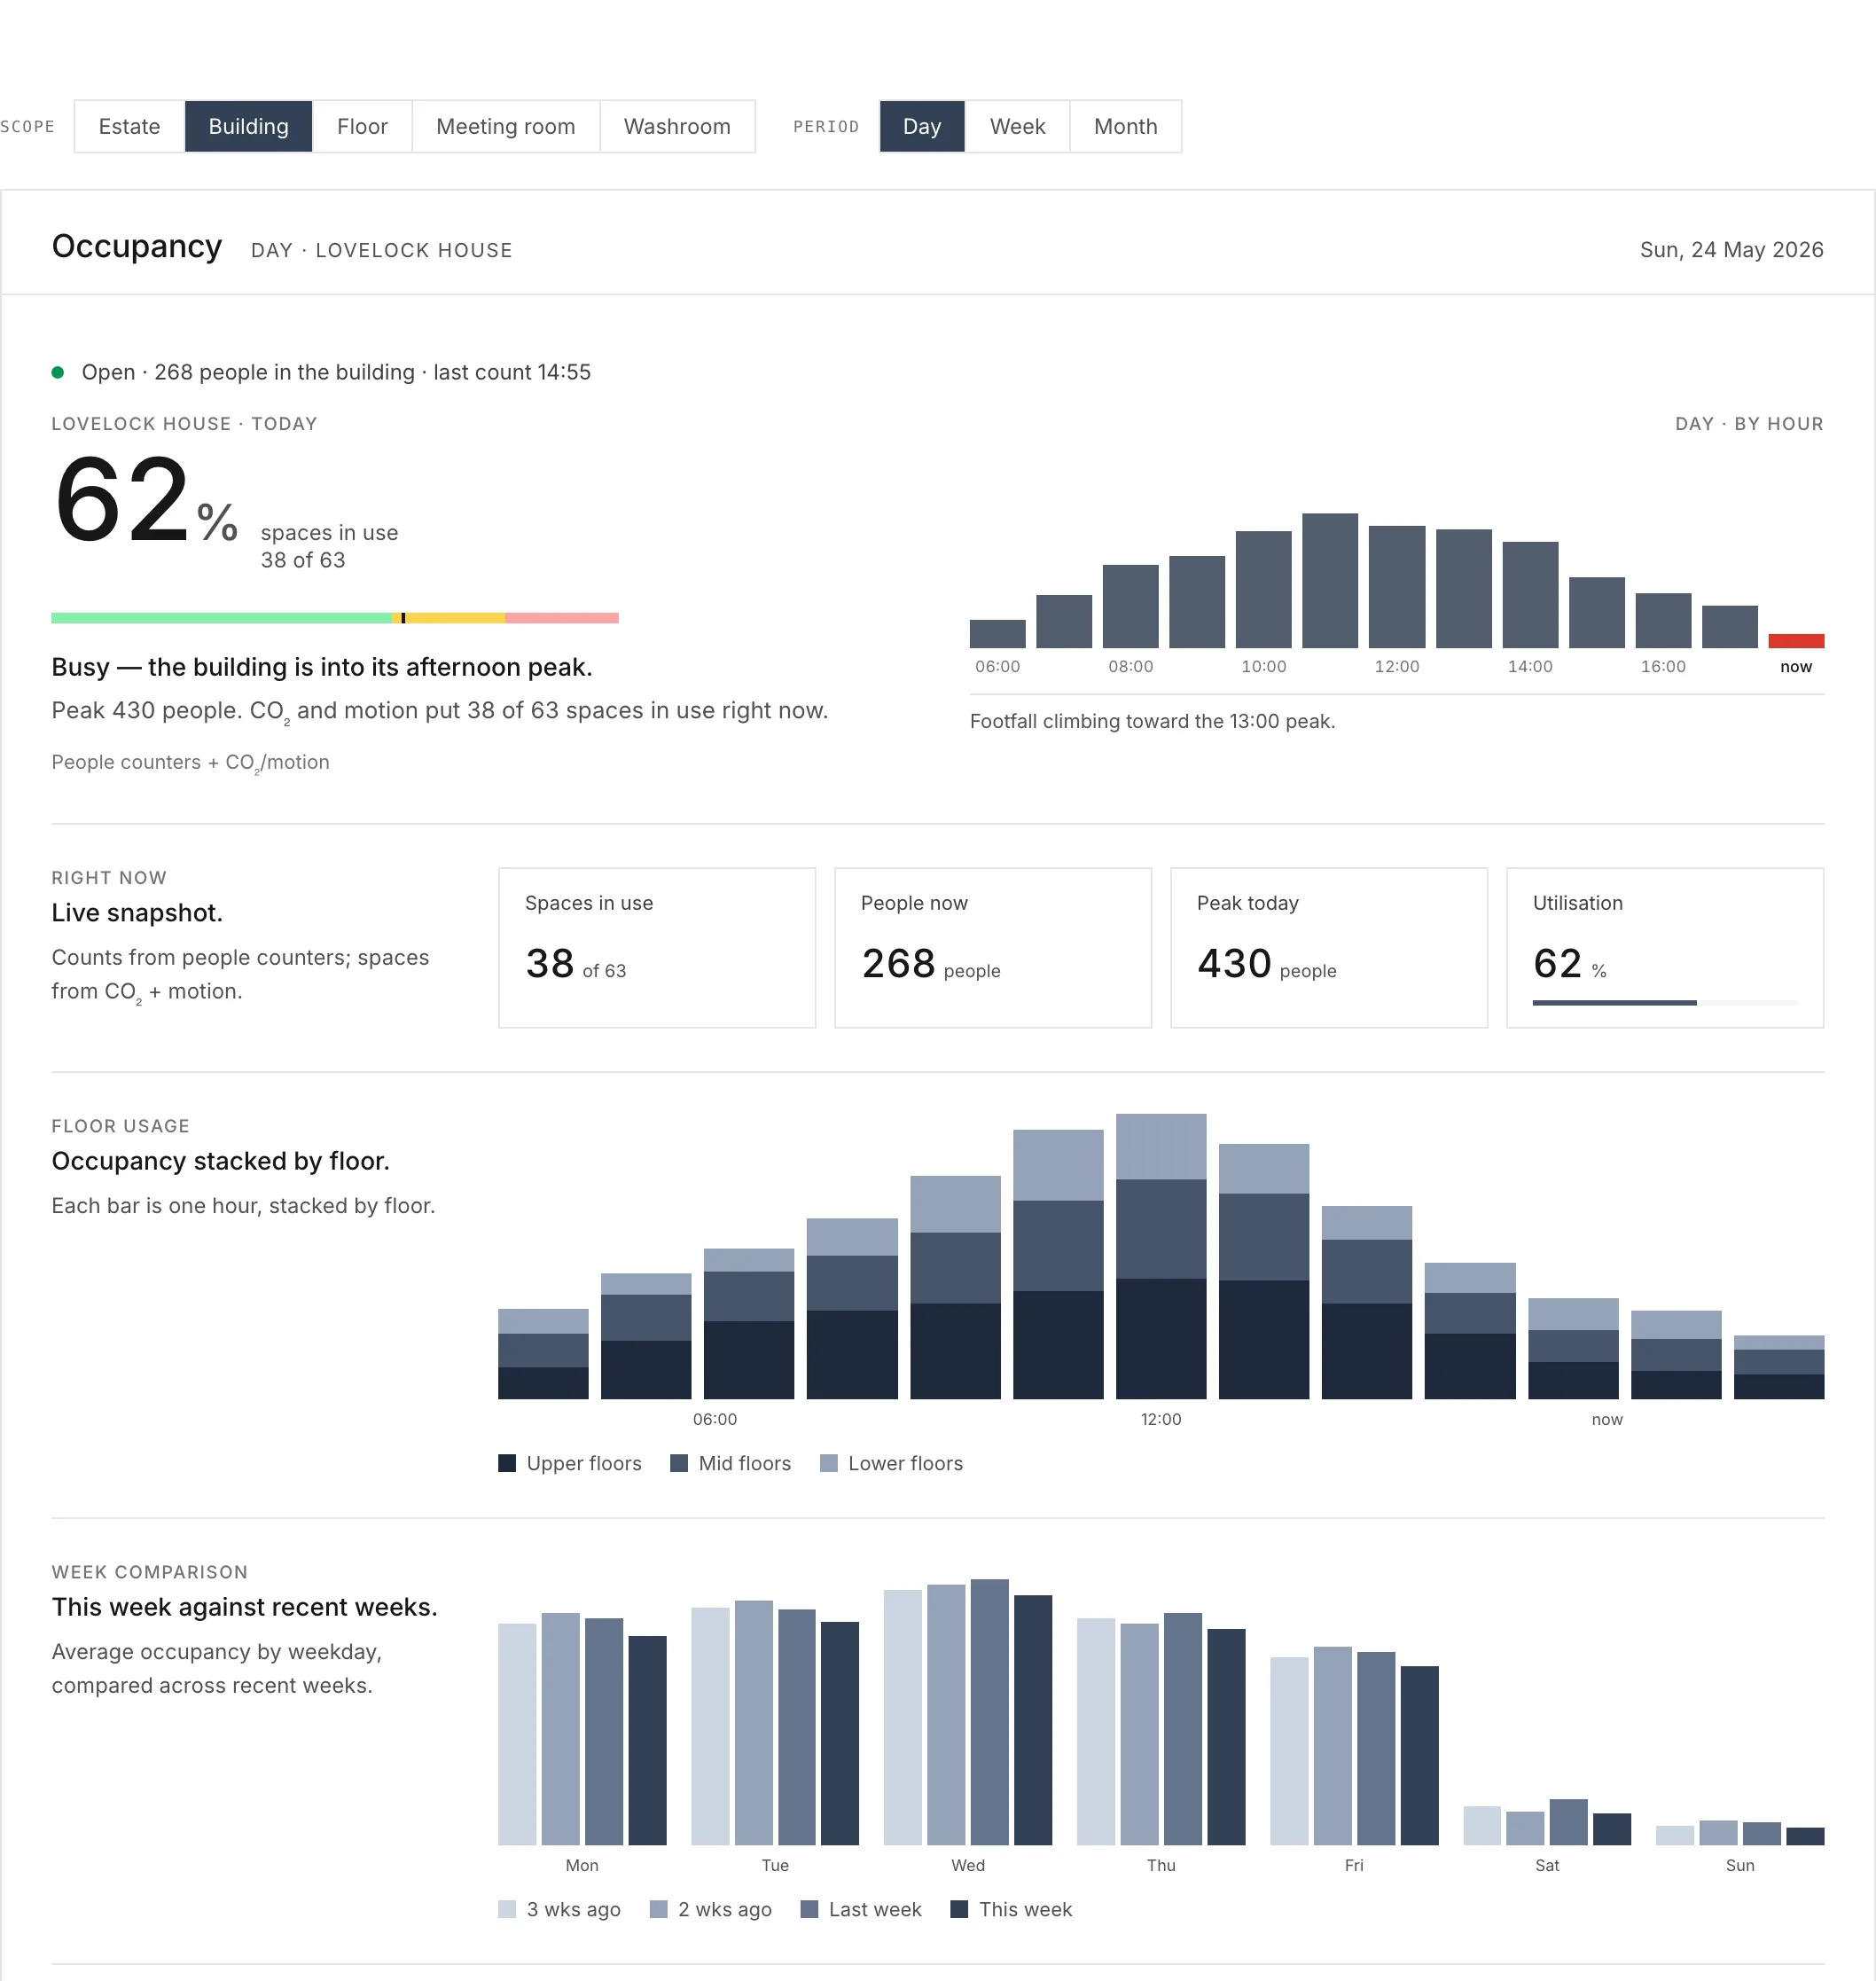The width and height of the screenshot is (1876, 1981).
Task: Switch scope to Washroom
Action: 677,126
